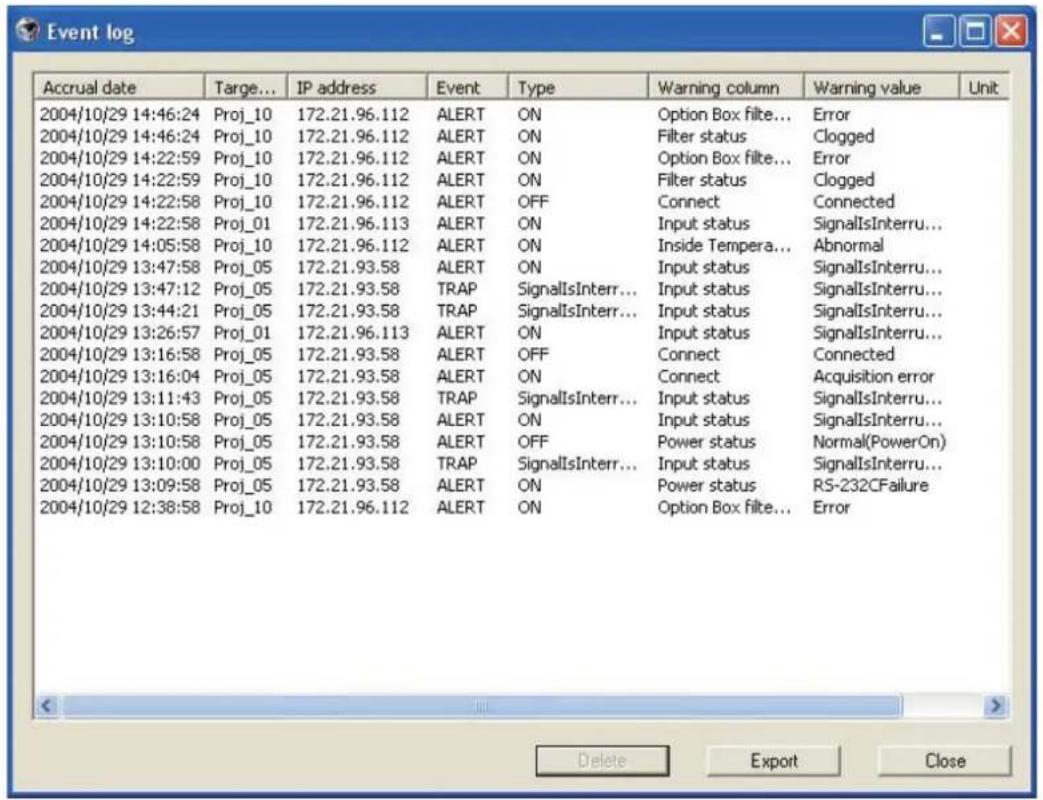Sort by Accrual date column header
Viewport: 1043px width, 800px height.
118,87
